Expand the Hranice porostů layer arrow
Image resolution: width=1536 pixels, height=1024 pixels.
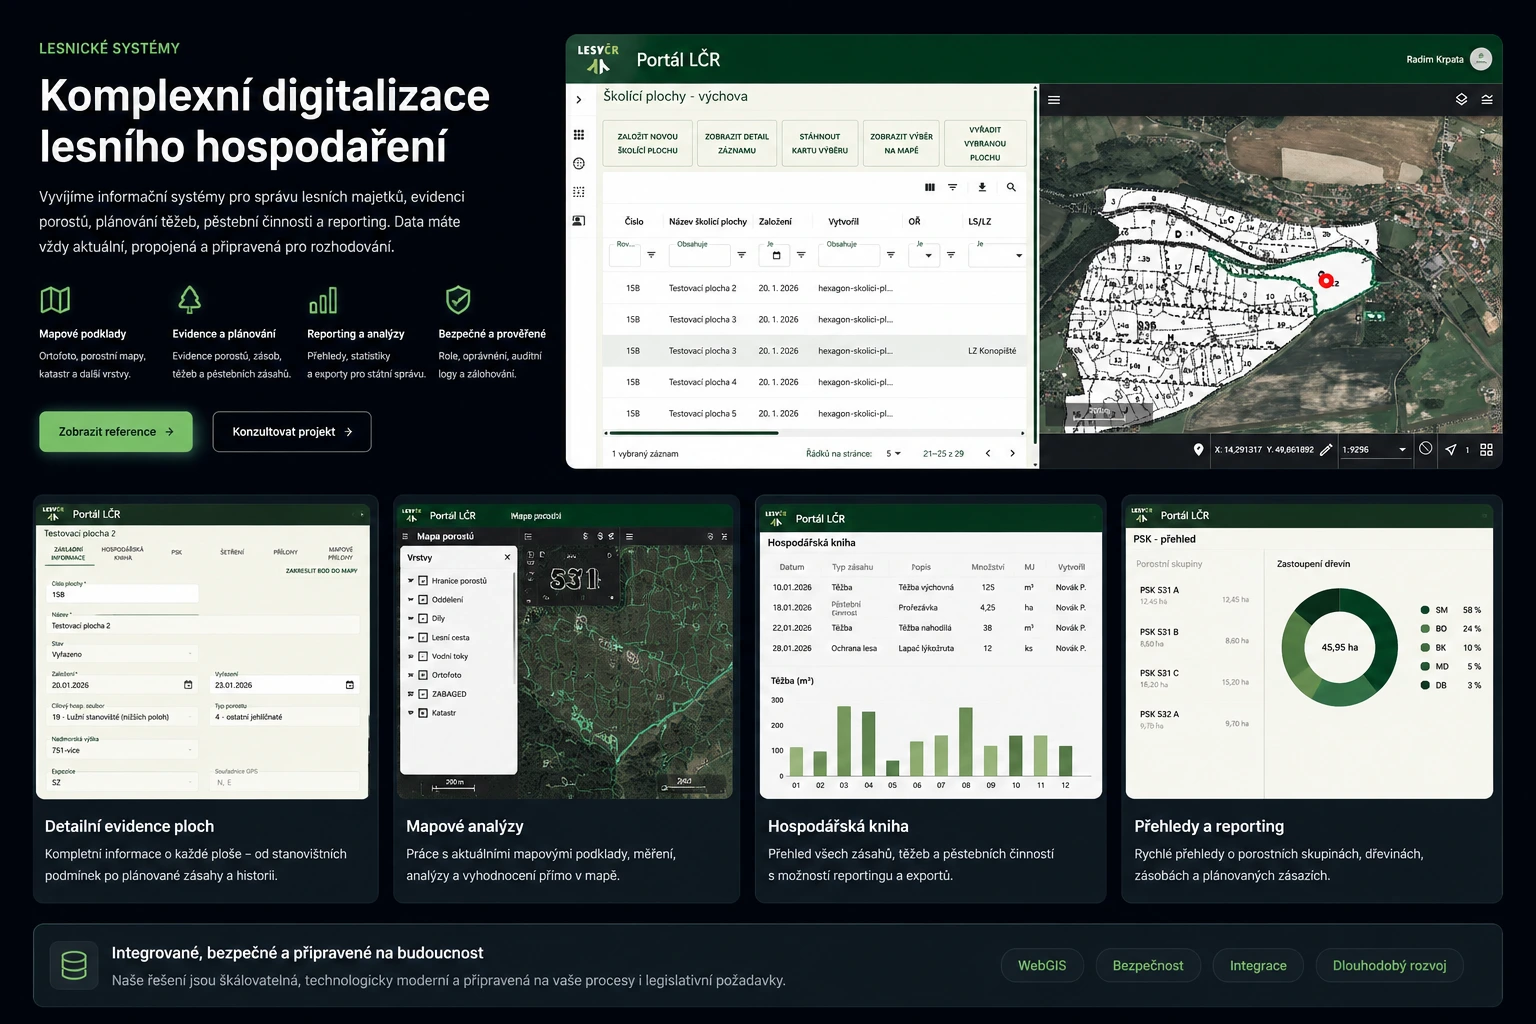click(x=411, y=581)
